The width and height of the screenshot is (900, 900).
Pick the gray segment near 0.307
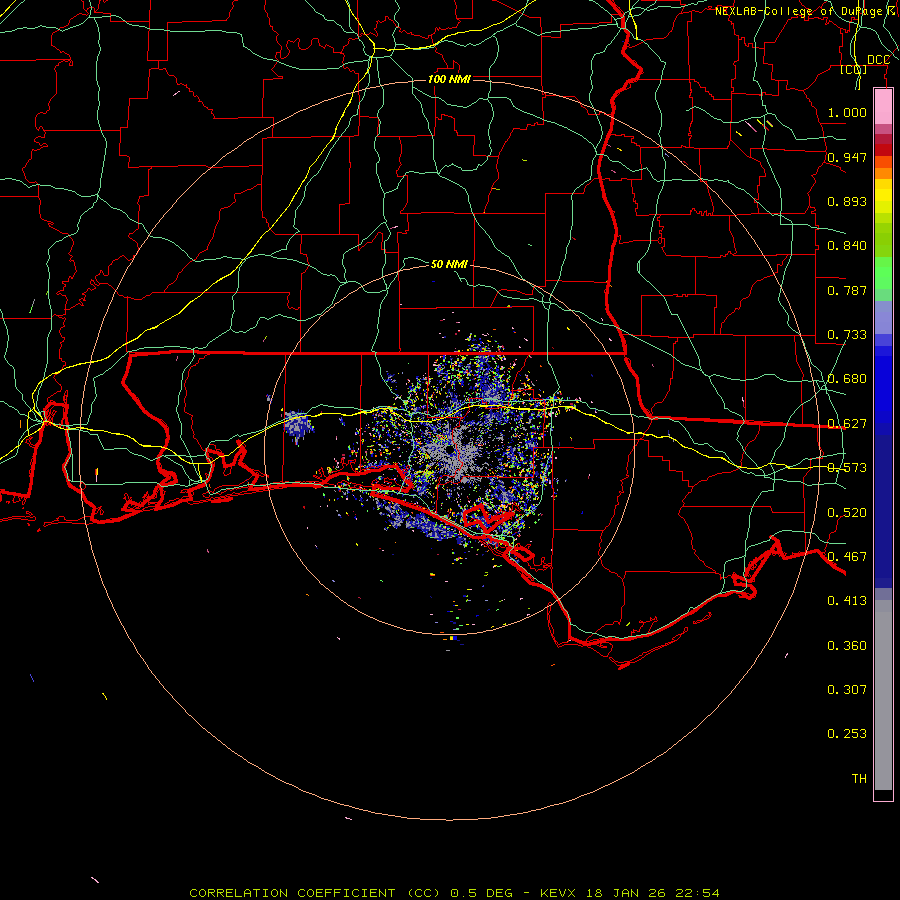(883, 695)
